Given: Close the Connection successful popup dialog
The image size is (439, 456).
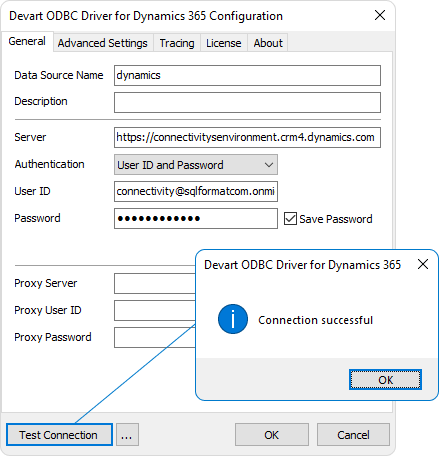Looking at the screenshot, I should click(x=423, y=264).
